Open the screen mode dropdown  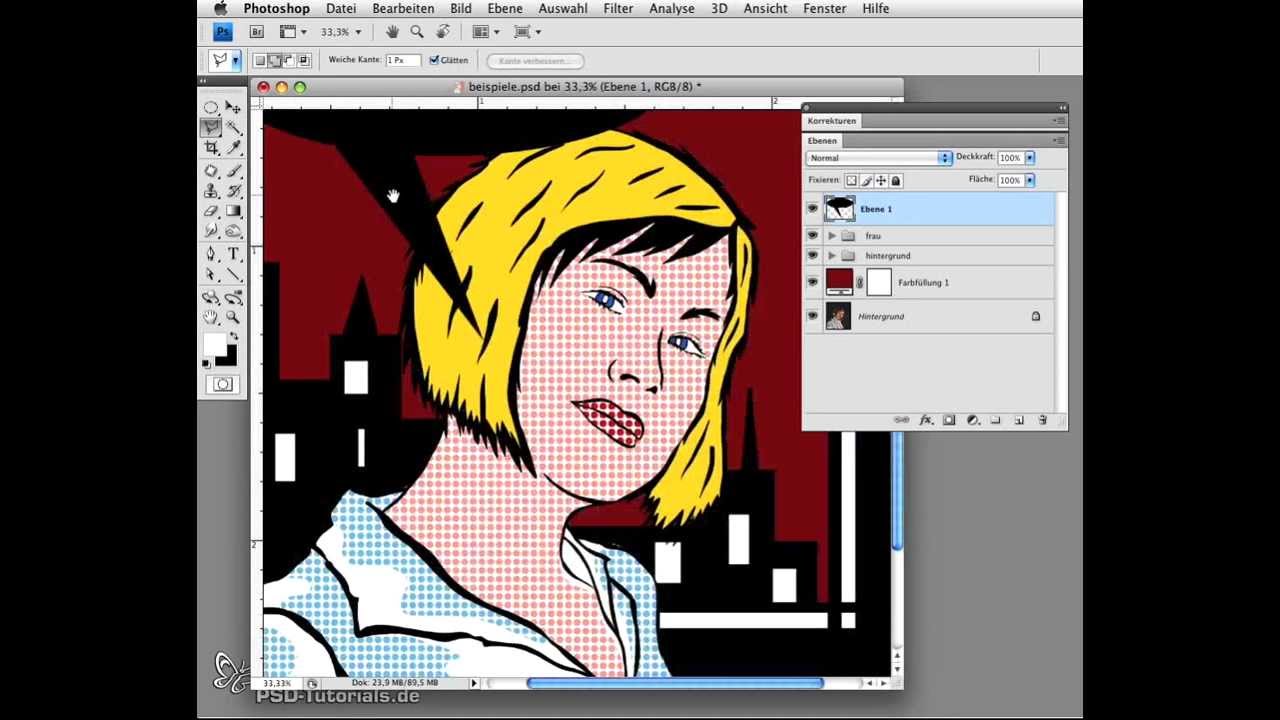[x=527, y=32]
